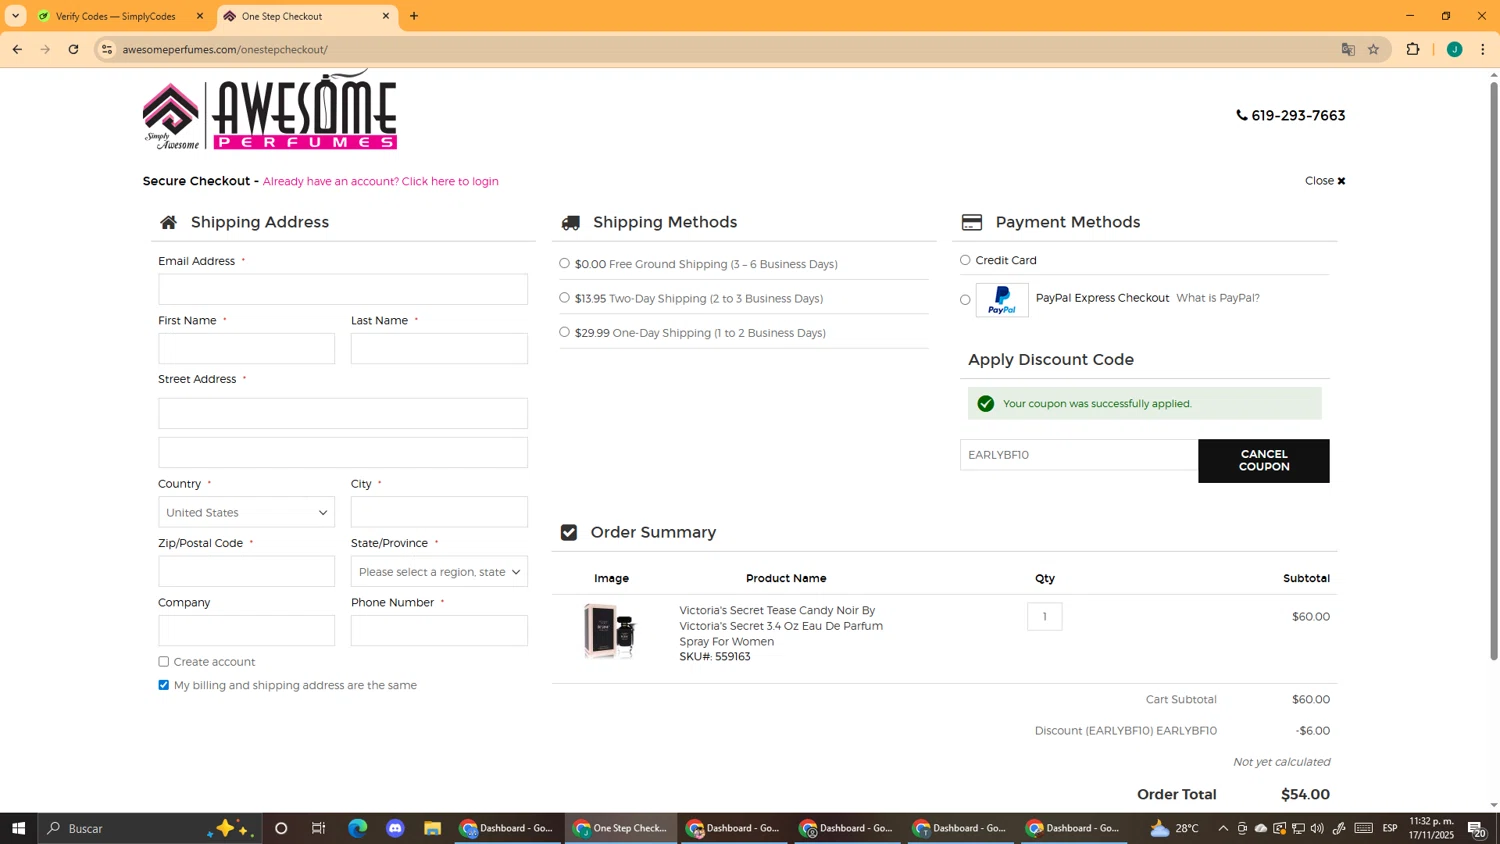
Task: Click the Awesome Perfumes logo
Action: (270, 111)
